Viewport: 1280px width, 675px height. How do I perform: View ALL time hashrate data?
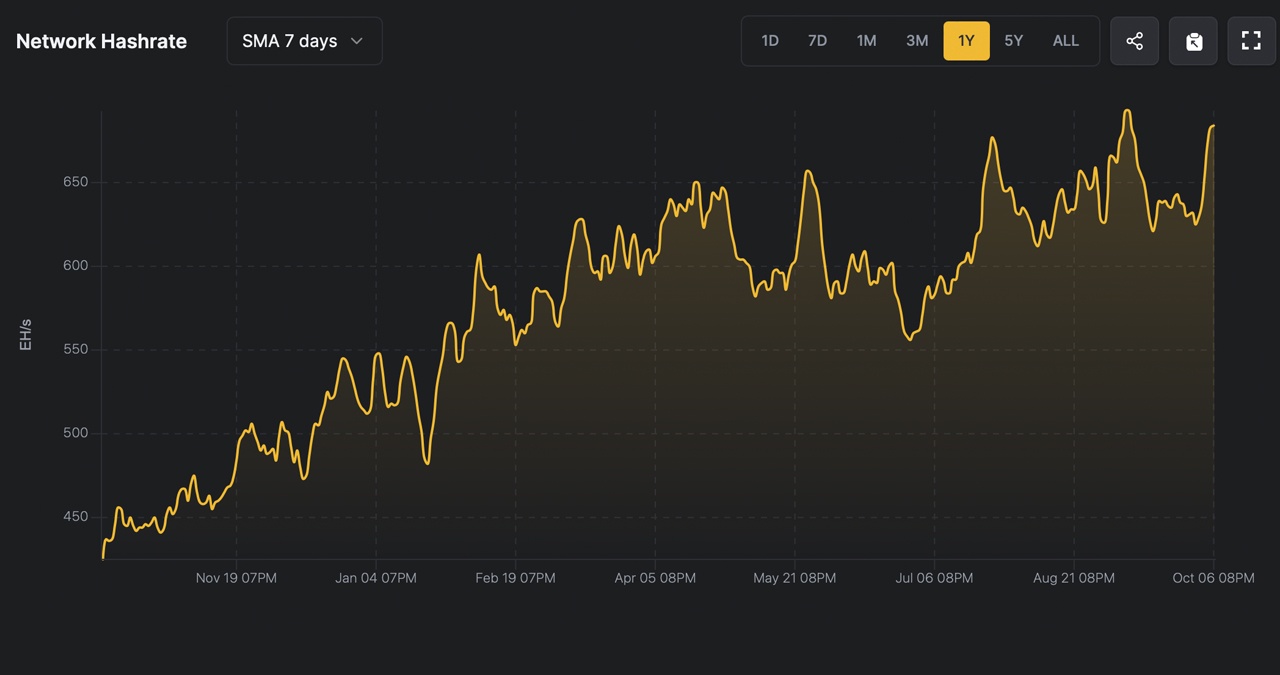coord(1065,41)
